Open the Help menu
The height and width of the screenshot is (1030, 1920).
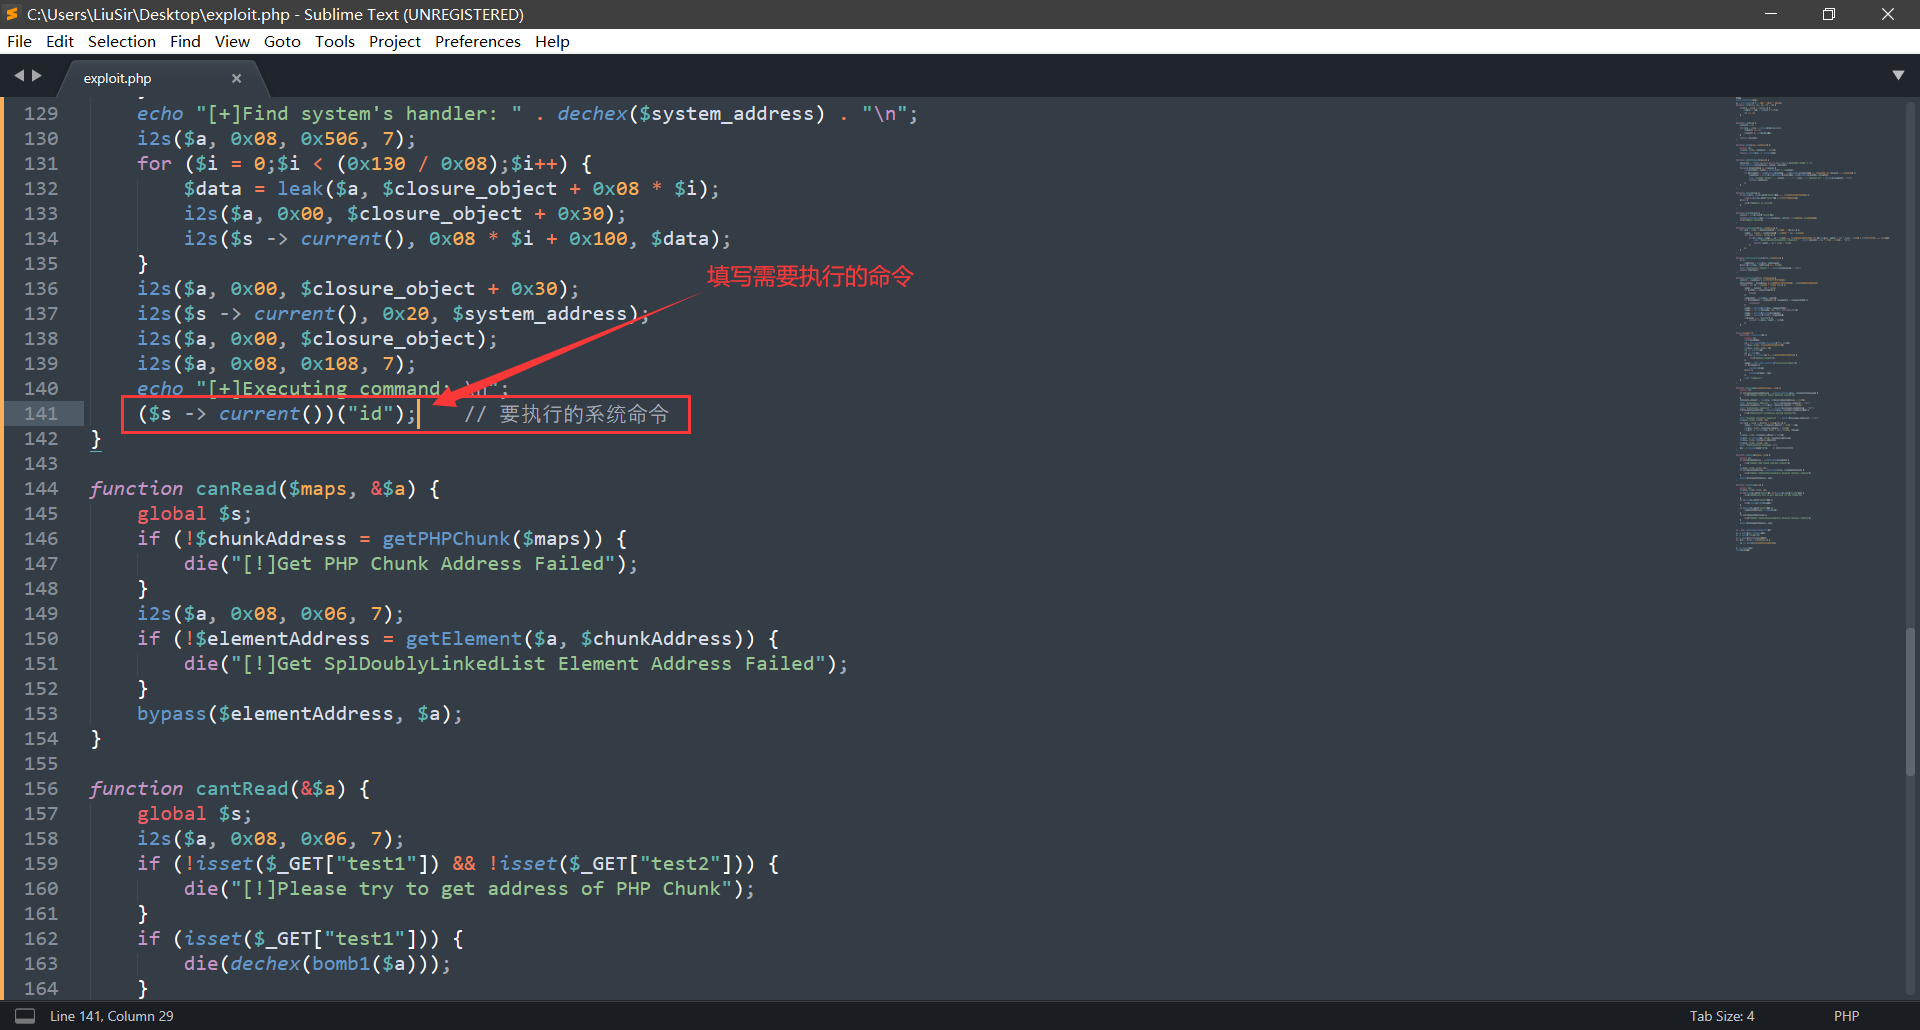pyautogui.click(x=552, y=41)
